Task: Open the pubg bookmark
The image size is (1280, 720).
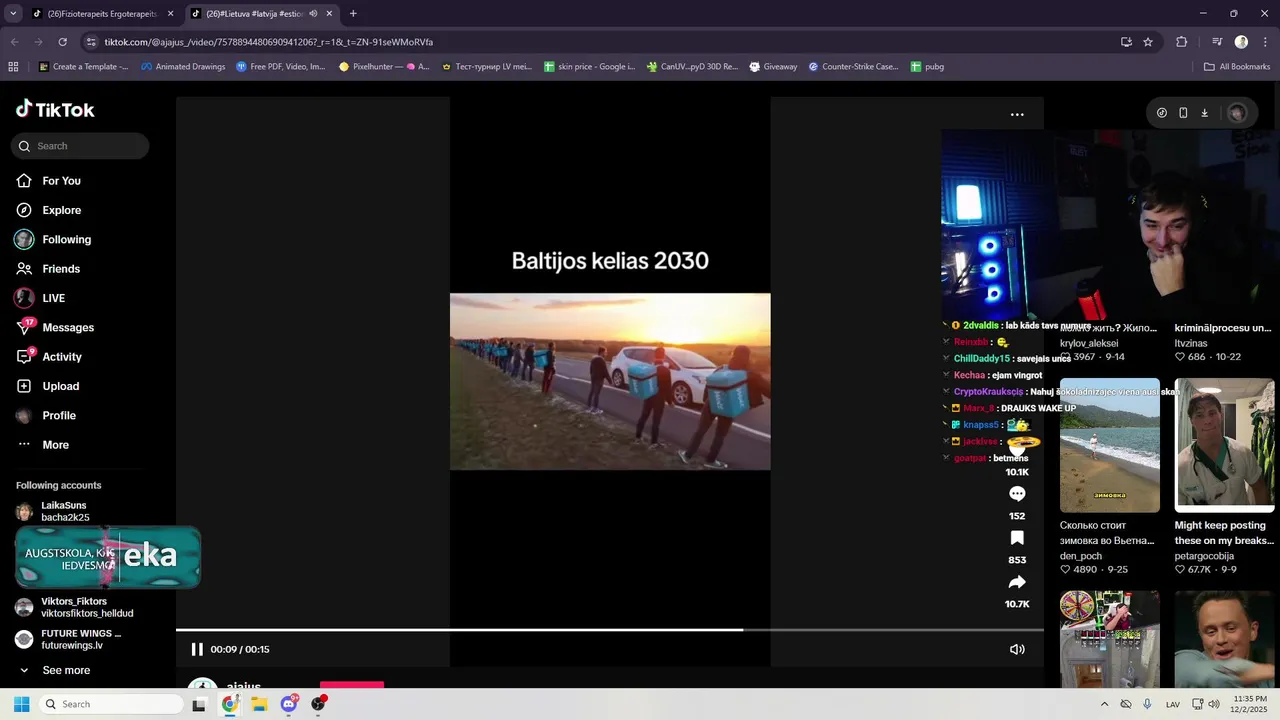Action: [927, 67]
